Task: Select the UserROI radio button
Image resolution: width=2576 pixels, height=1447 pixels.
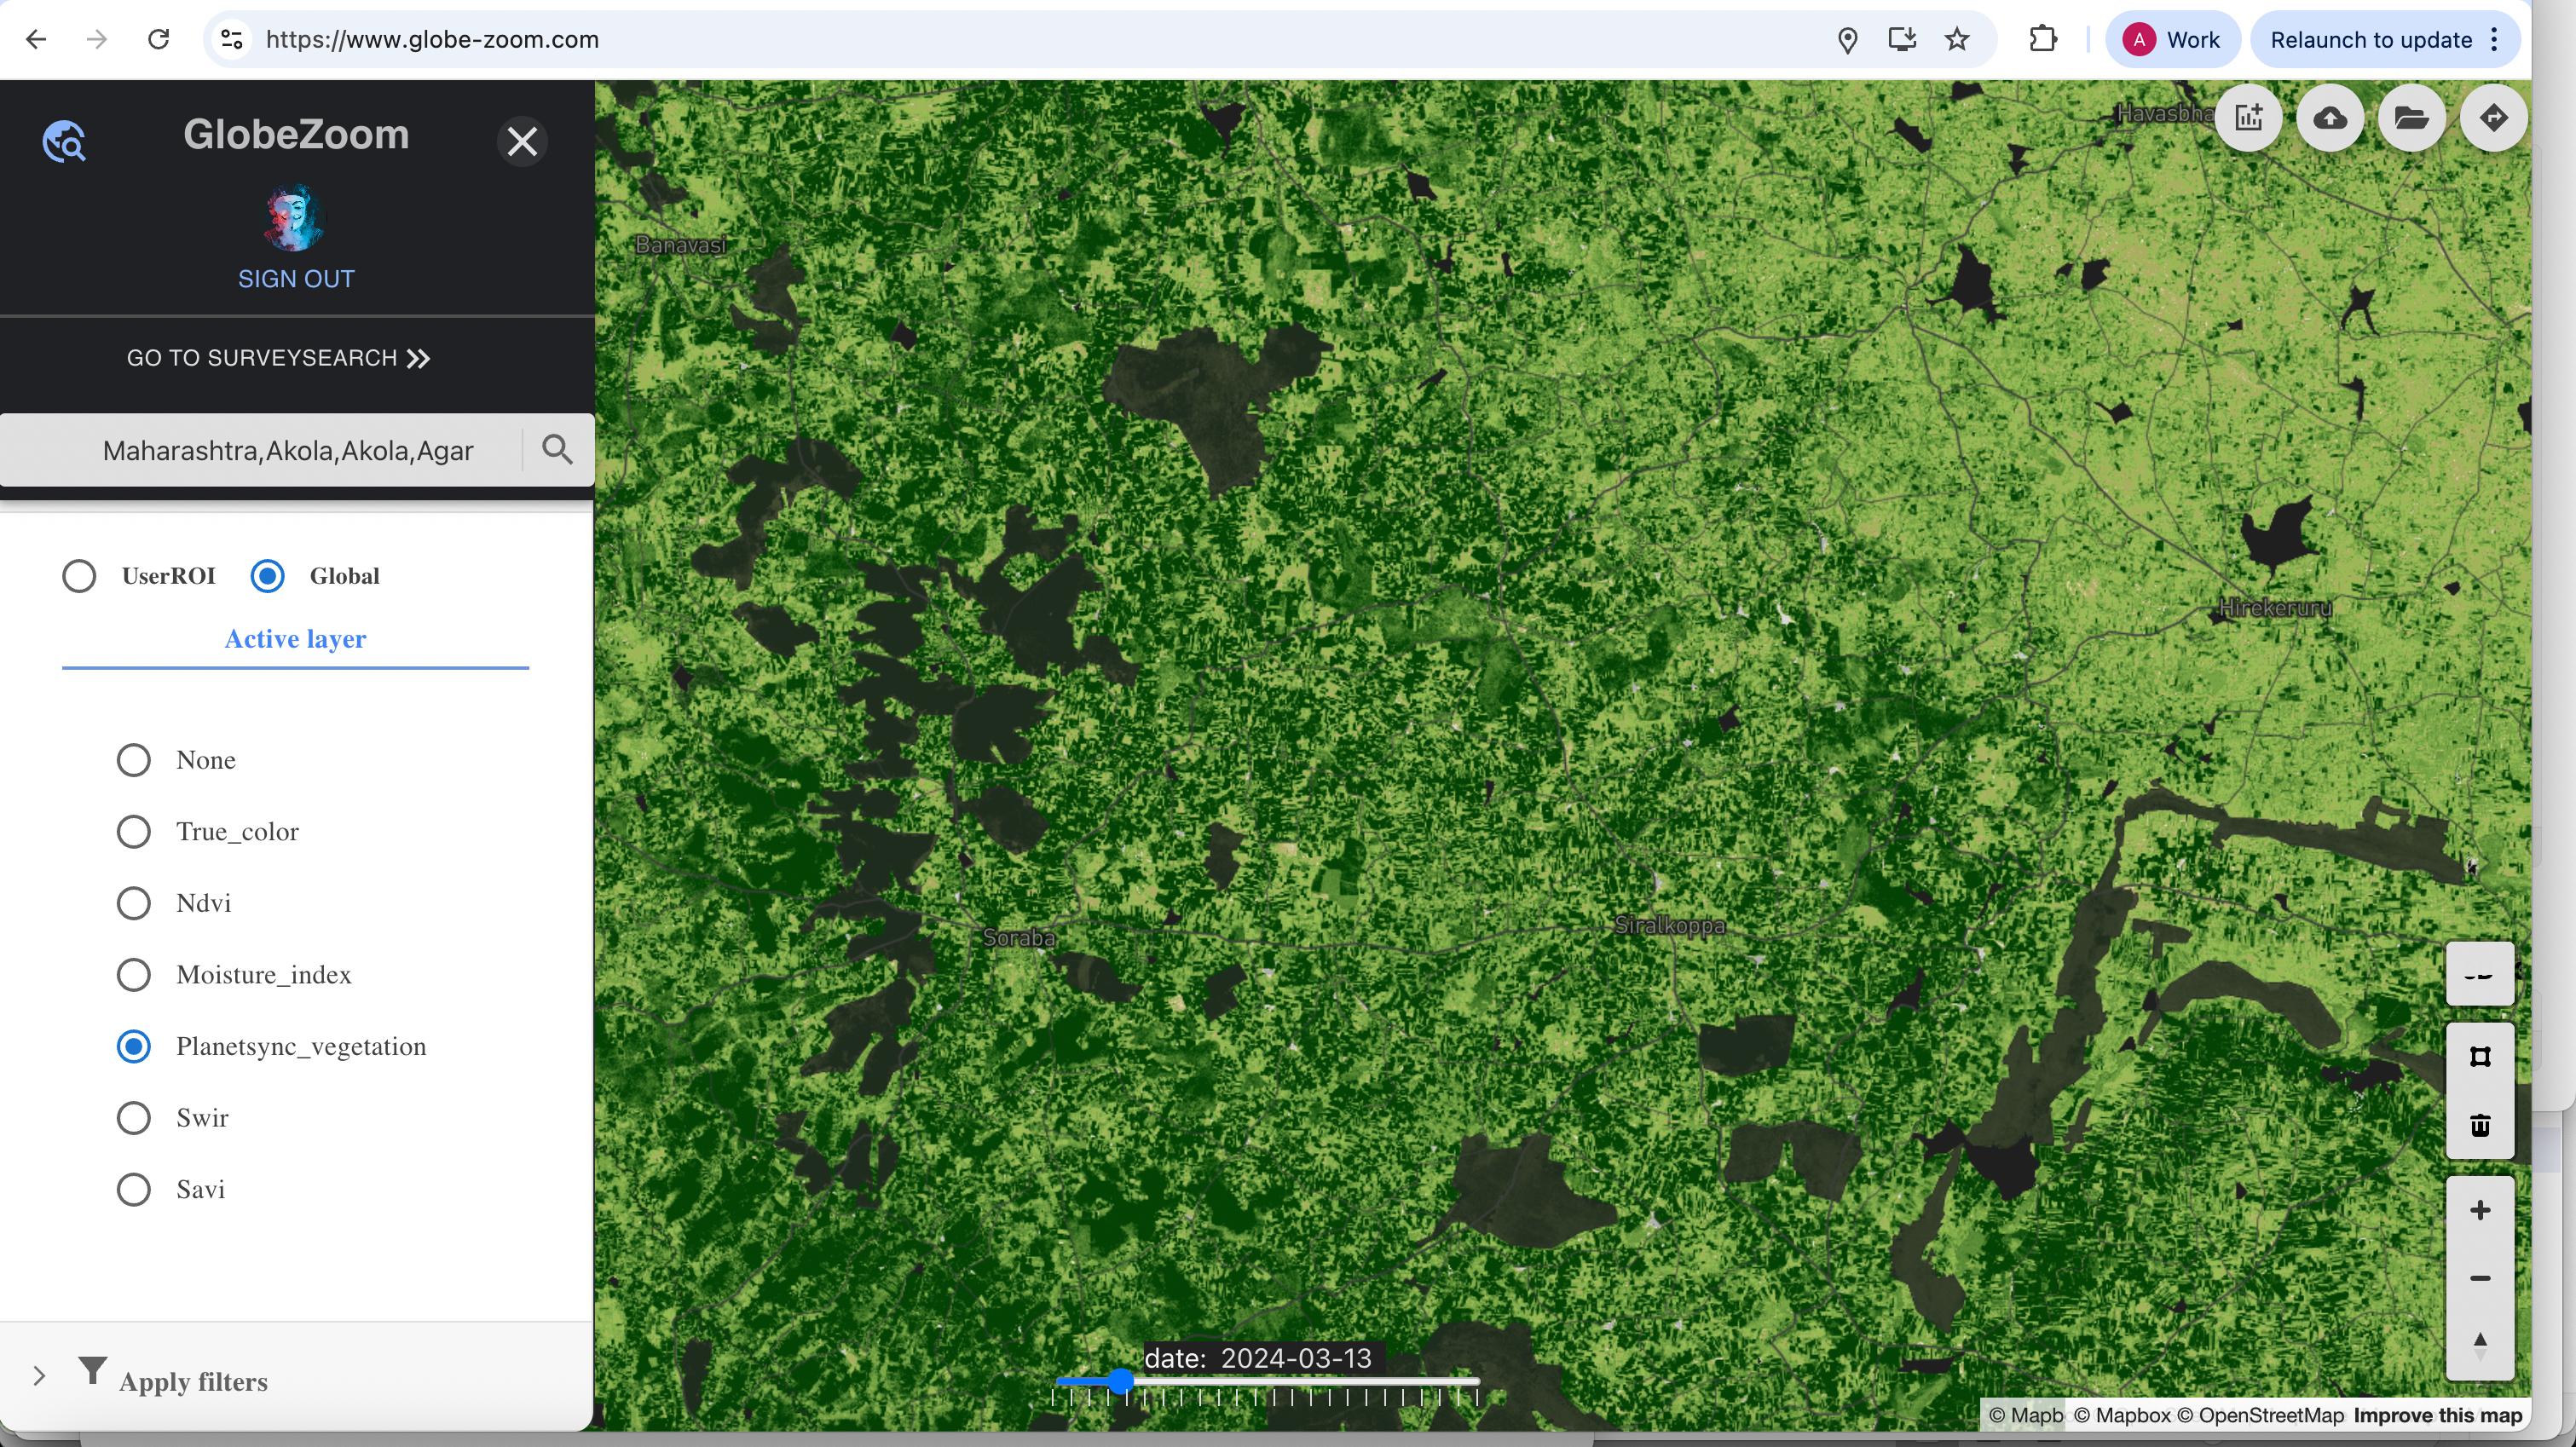Action: 79,575
